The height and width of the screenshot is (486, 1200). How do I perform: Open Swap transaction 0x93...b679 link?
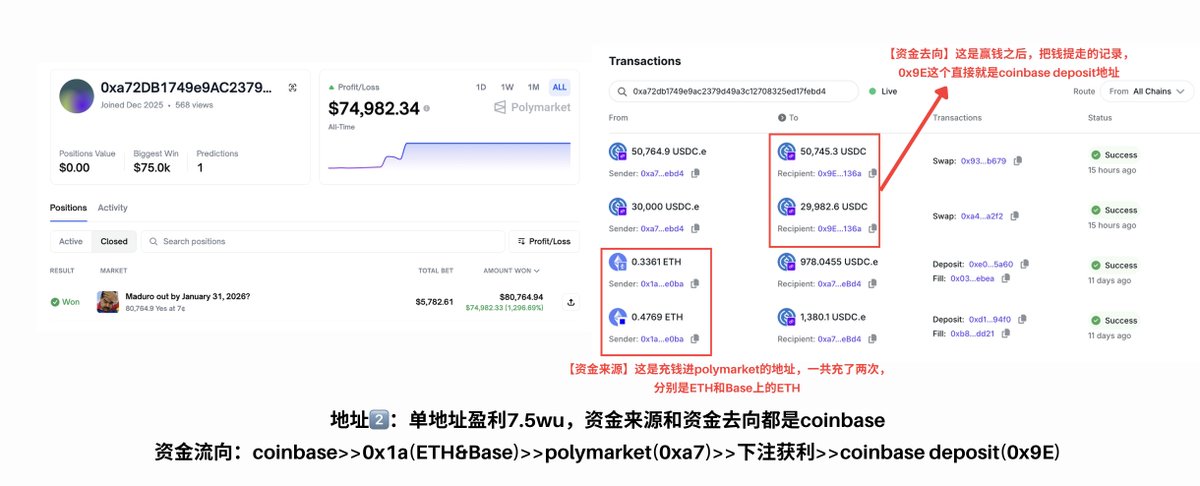[984, 160]
